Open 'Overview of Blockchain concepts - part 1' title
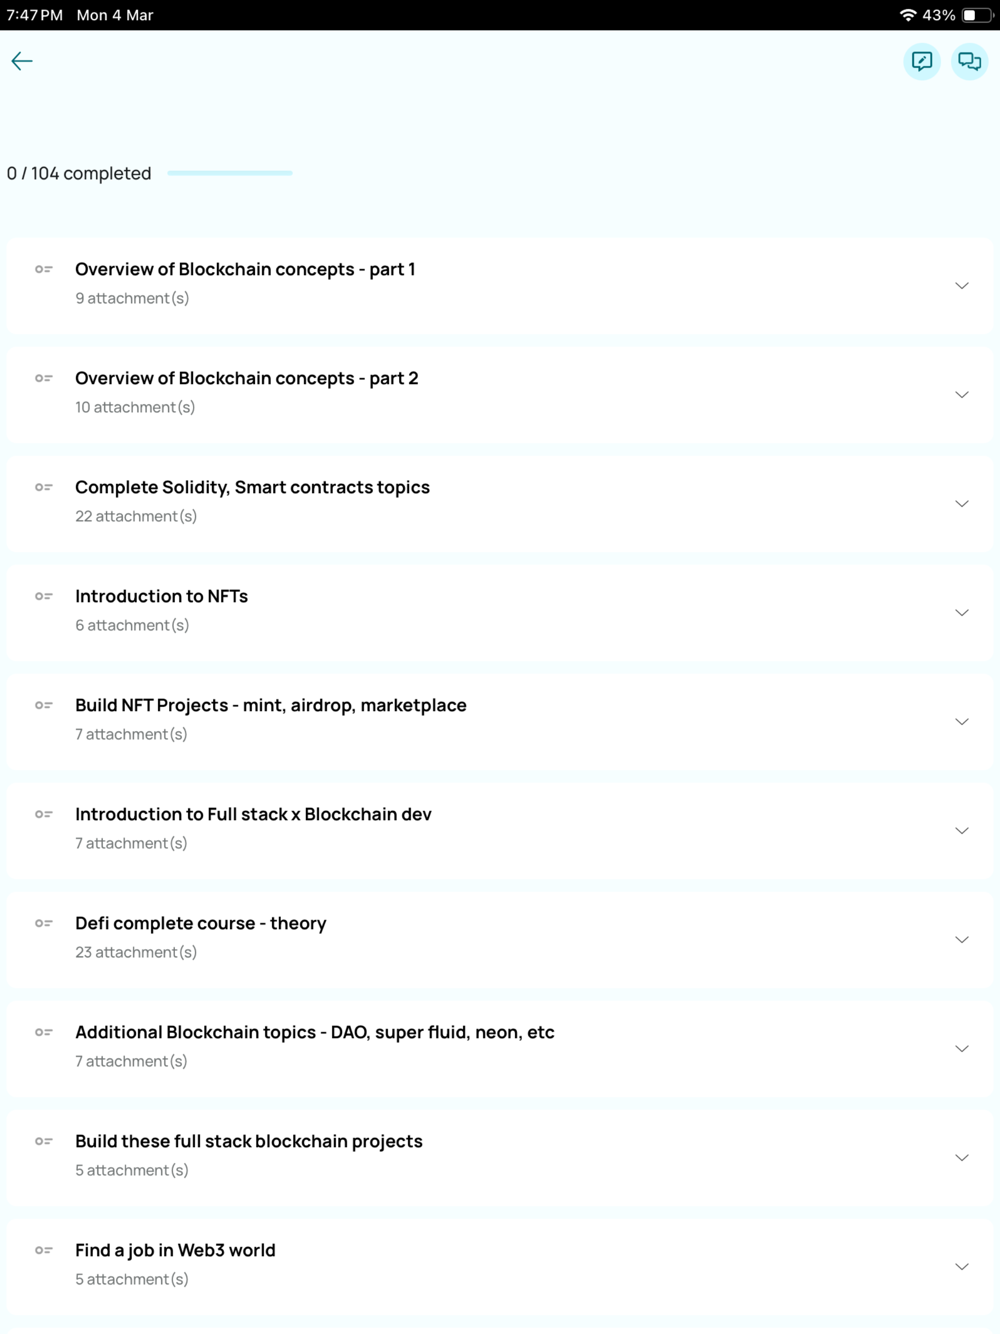Screen dimensions: 1000x1334 click(245, 269)
